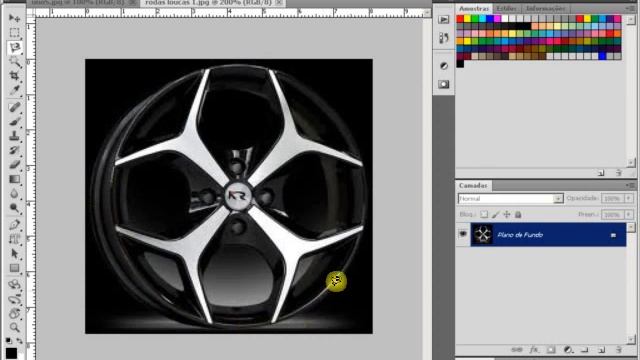Hide the Plano de Fundo layer
Viewport: 640px width, 360px height.
point(463,234)
